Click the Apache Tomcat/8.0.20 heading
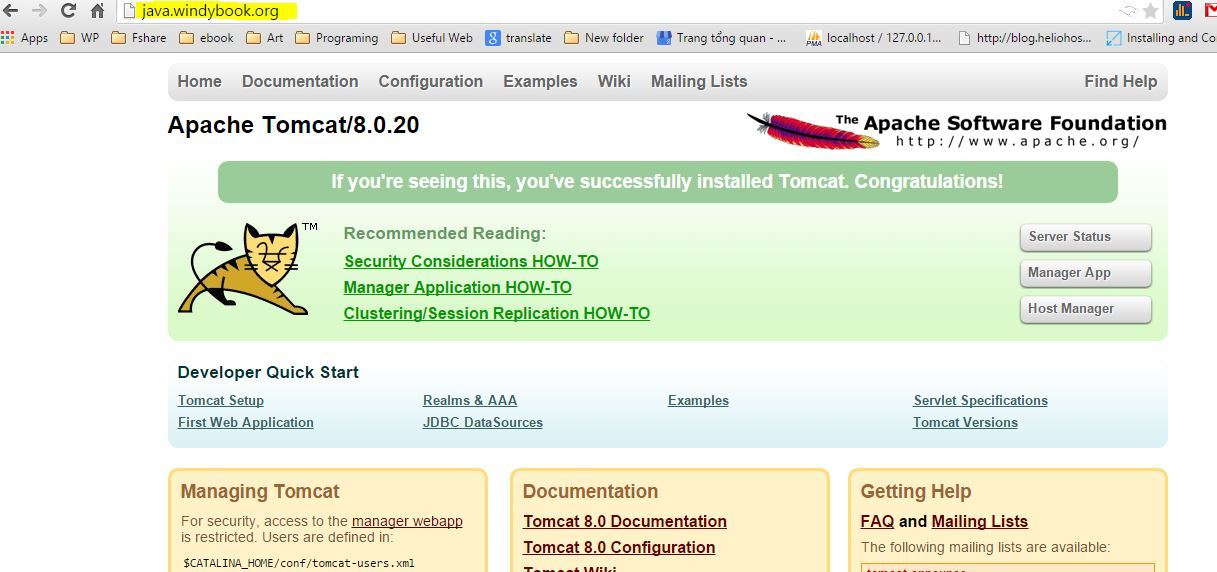 294,125
